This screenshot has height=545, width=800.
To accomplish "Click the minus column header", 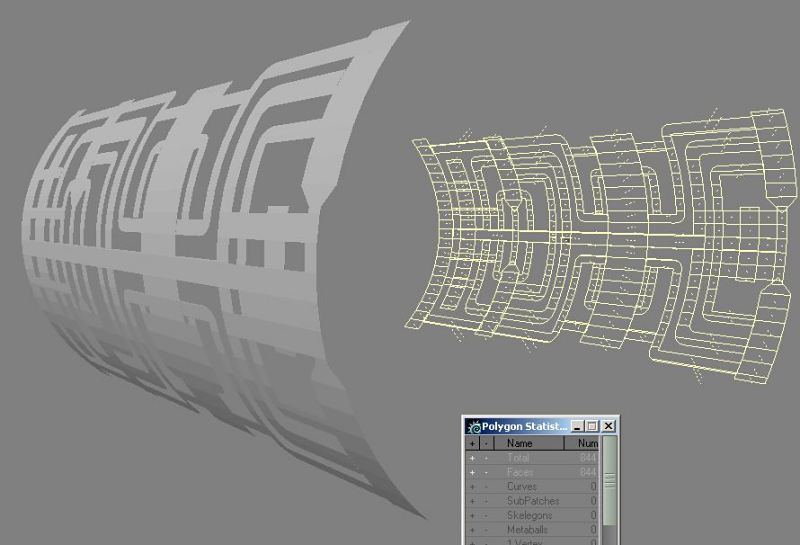I will tap(487, 443).
